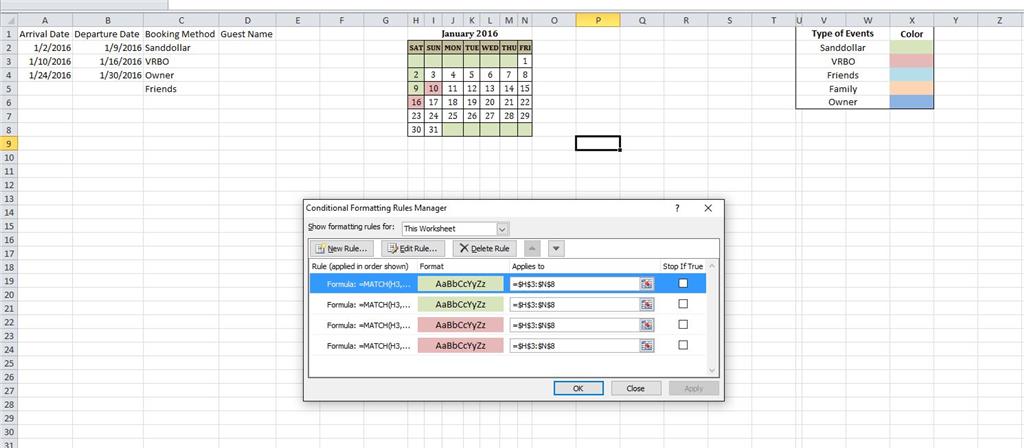
Task: Select departure date 1/16/2016 cell
Action: click(108, 61)
